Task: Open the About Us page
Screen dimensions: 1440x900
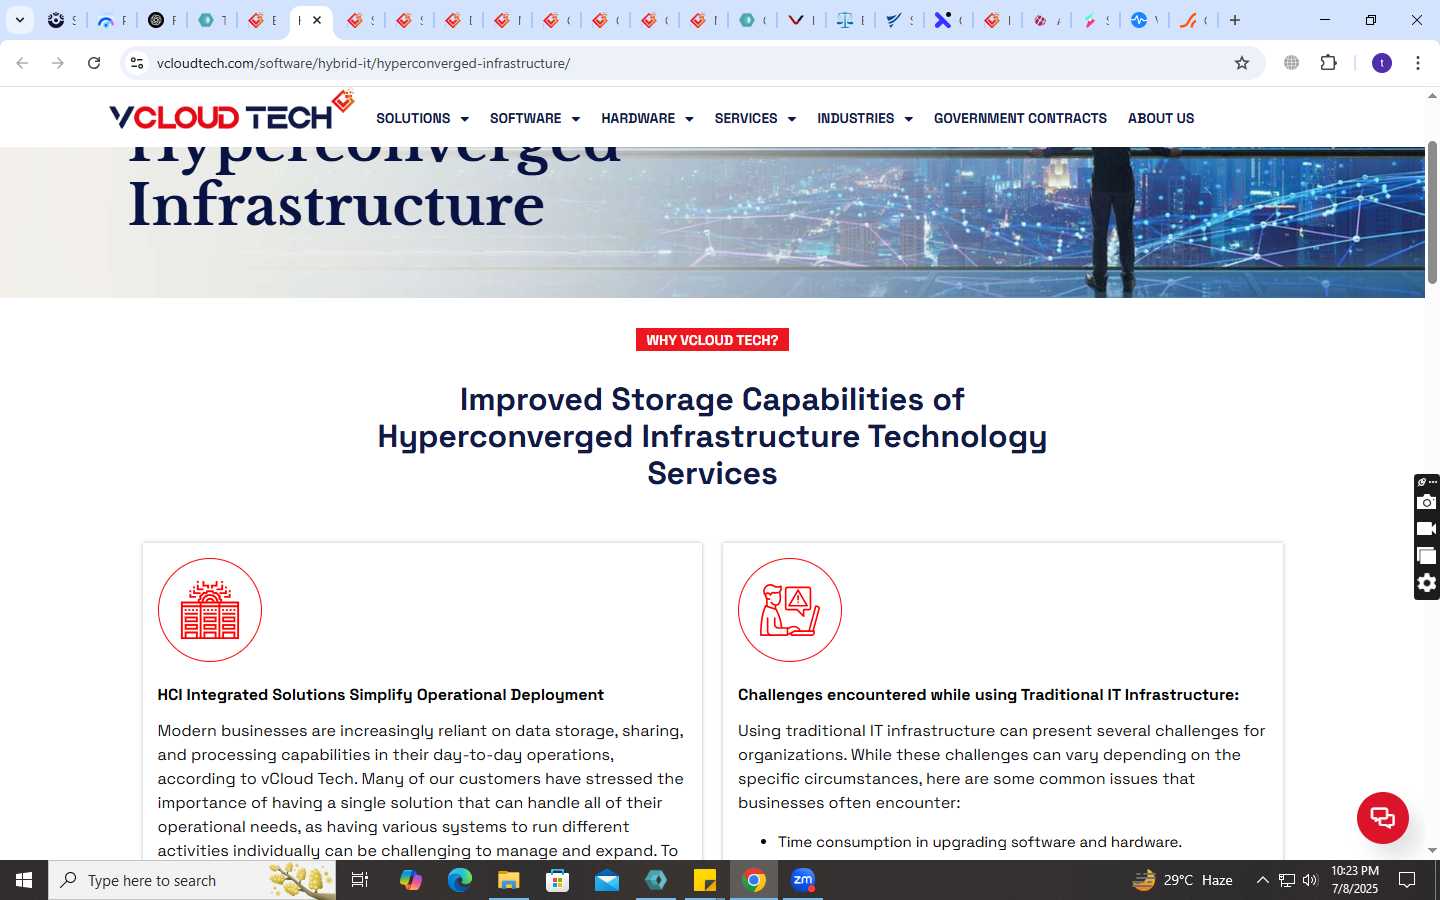Action: point(1161,118)
